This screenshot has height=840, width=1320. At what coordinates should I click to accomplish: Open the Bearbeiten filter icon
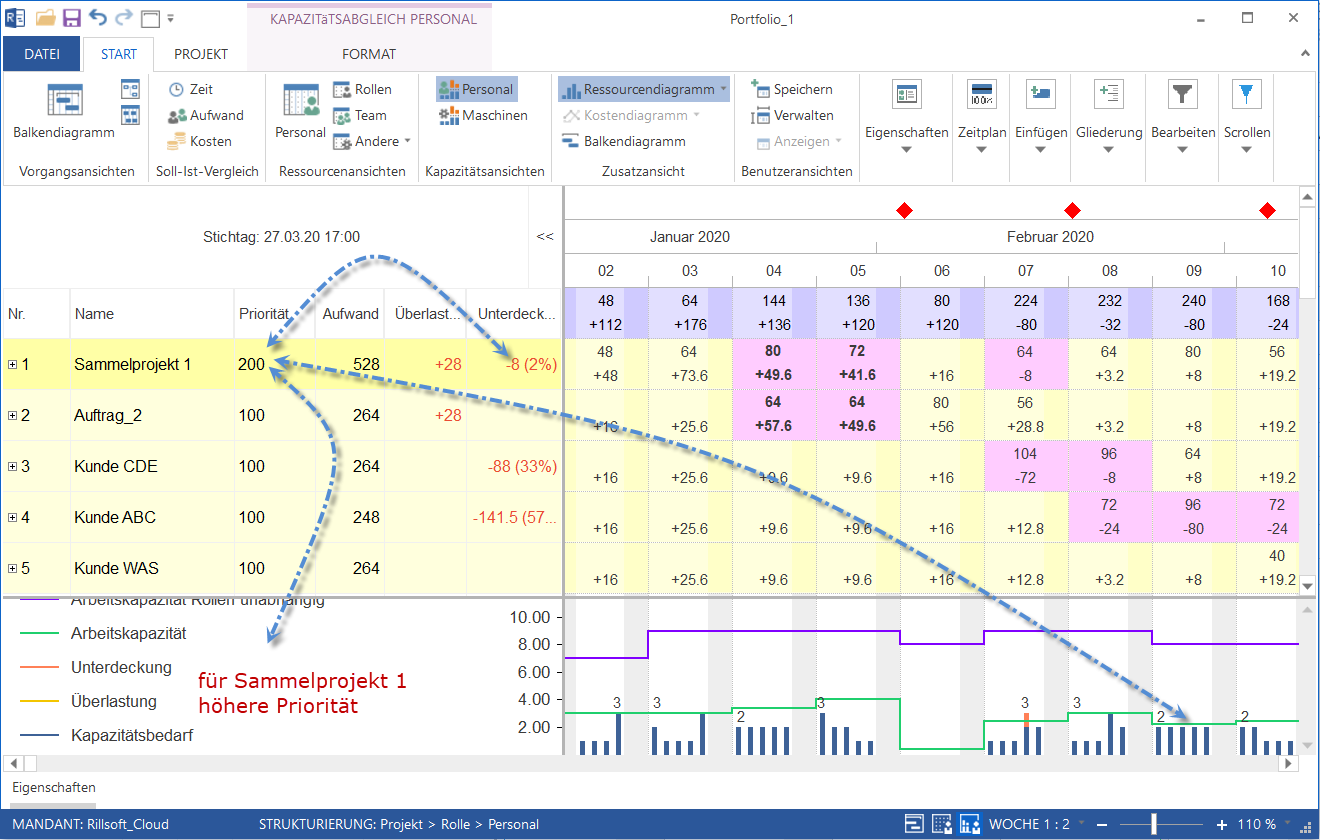pyautogui.click(x=1183, y=95)
